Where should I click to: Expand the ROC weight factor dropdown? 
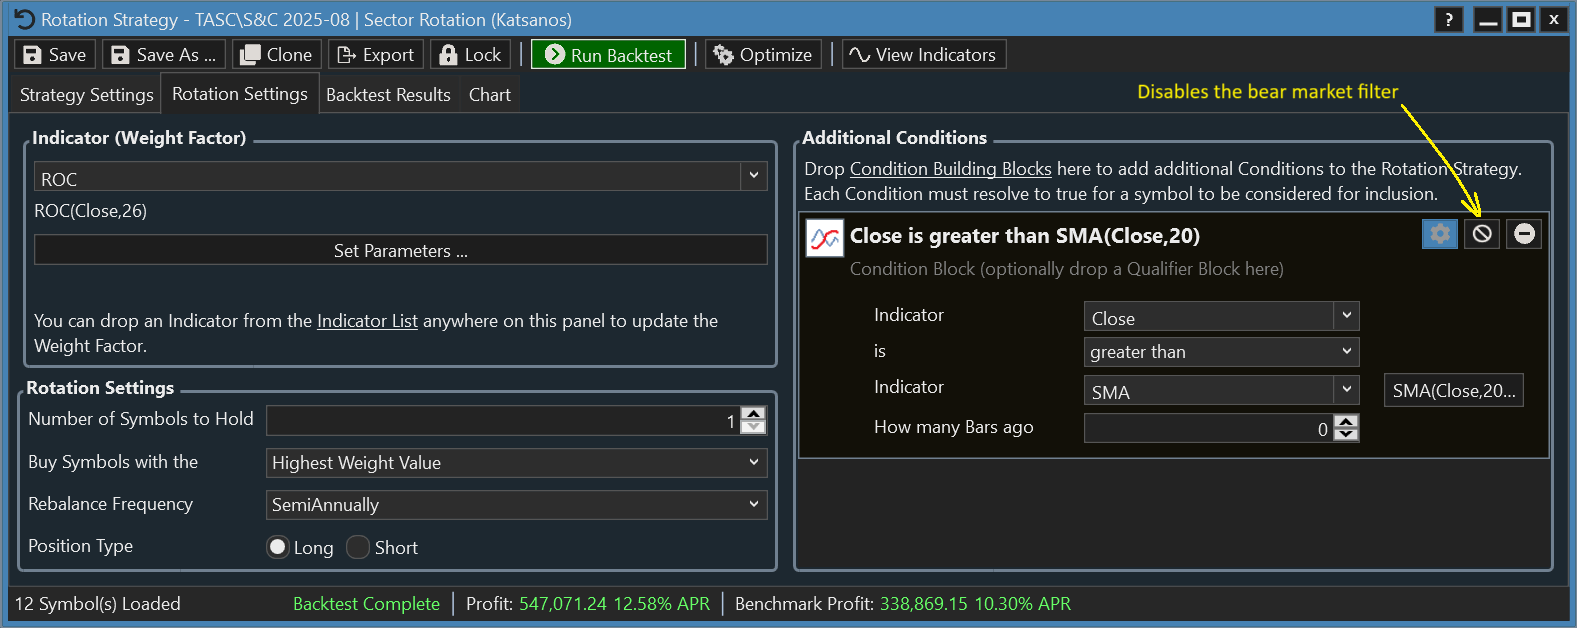753,176
